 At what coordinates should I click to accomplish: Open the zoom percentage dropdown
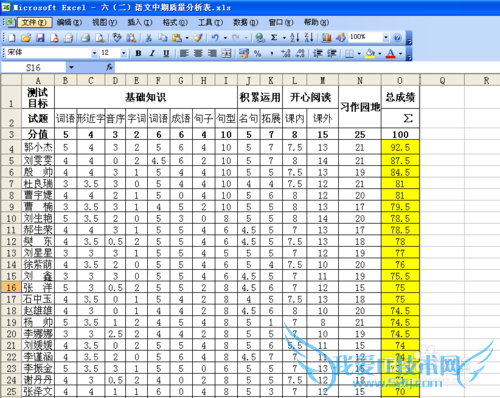[386, 38]
